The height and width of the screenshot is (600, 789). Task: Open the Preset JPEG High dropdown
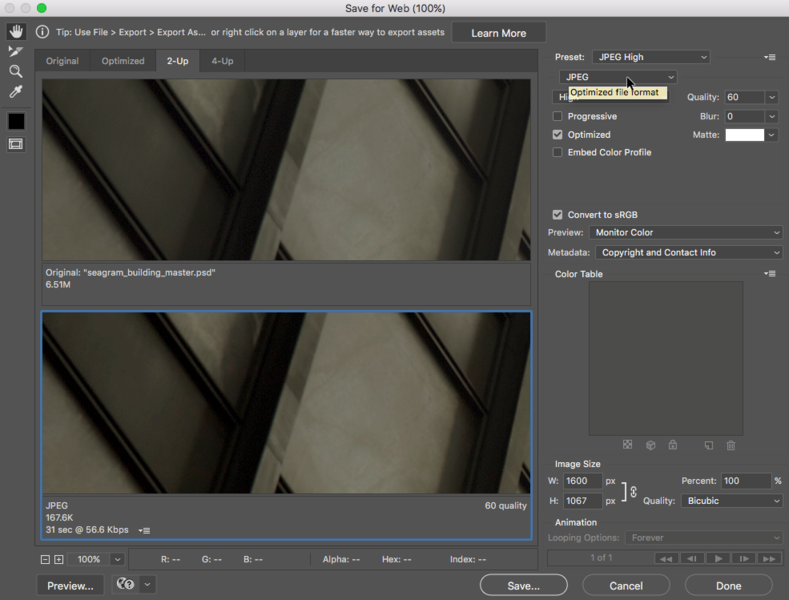tap(650, 57)
